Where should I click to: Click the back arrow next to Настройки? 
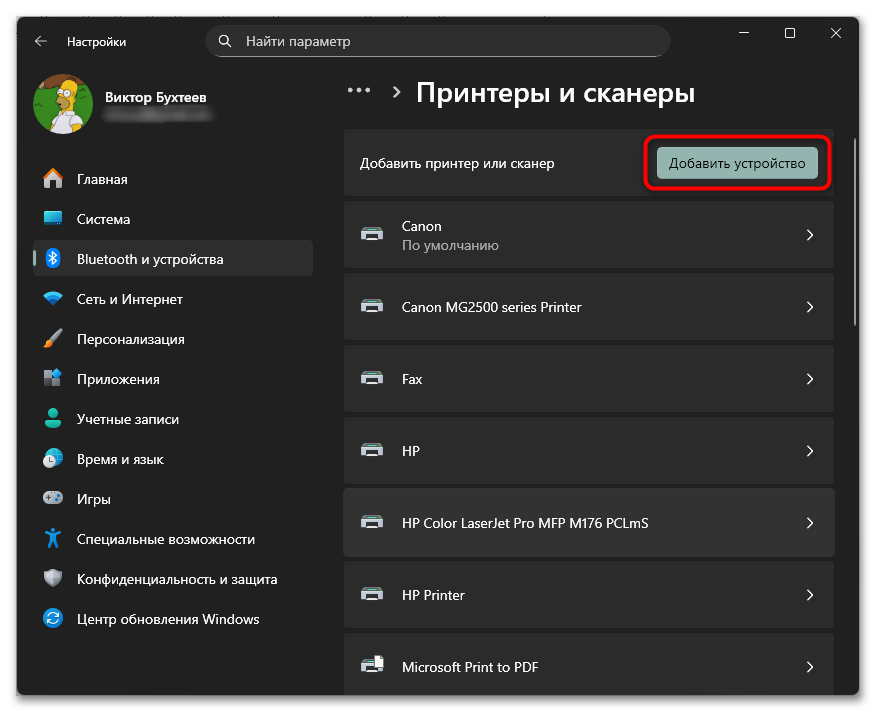point(39,41)
